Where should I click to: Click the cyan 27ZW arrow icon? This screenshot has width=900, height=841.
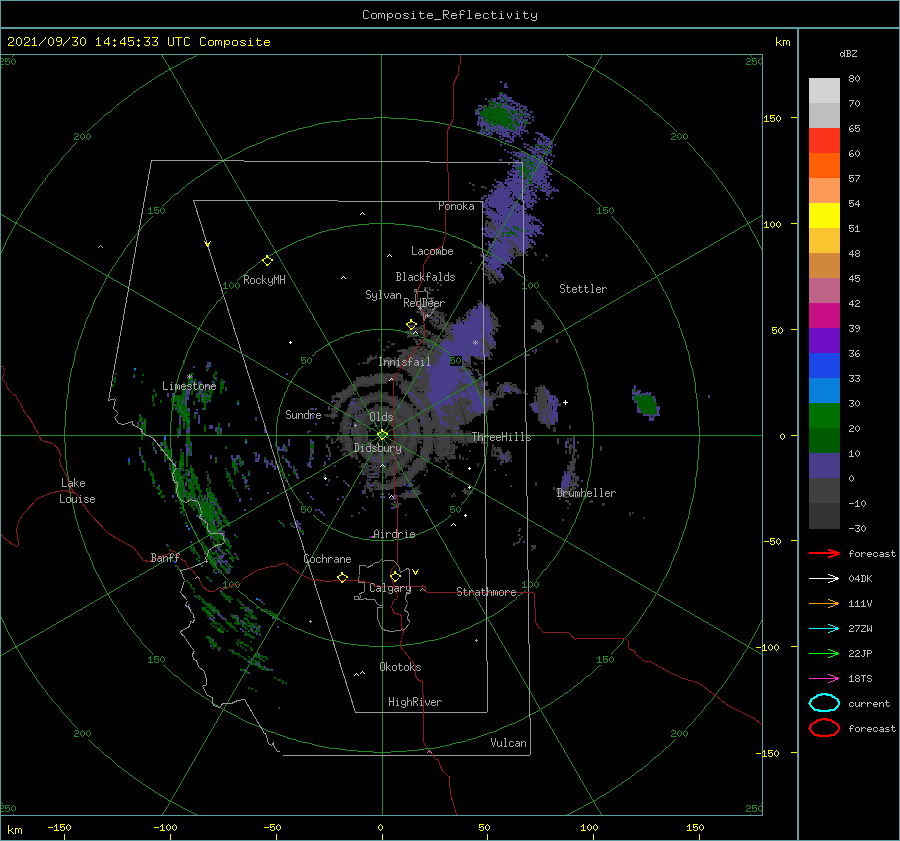tap(824, 629)
